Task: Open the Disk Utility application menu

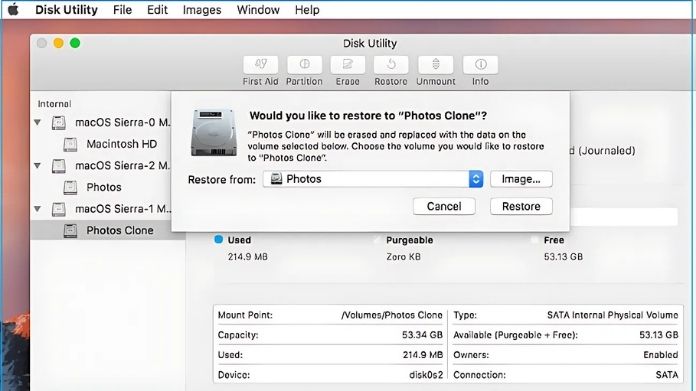Action: pyautogui.click(x=66, y=10)
